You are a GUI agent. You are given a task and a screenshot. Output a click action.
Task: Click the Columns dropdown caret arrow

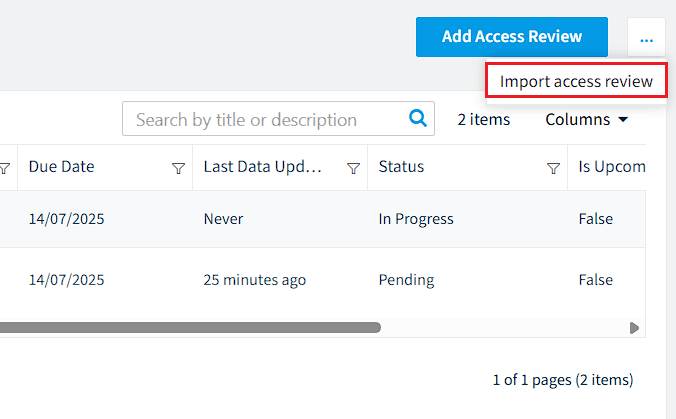[623, 119]
